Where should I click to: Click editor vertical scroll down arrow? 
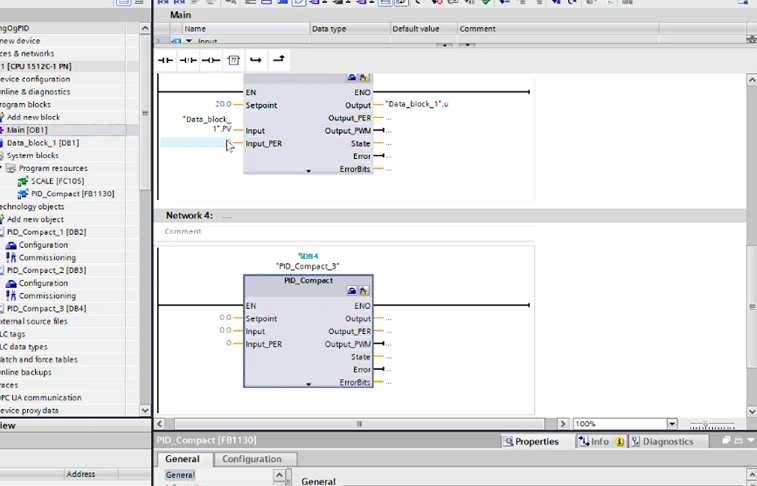coord(752,412)
